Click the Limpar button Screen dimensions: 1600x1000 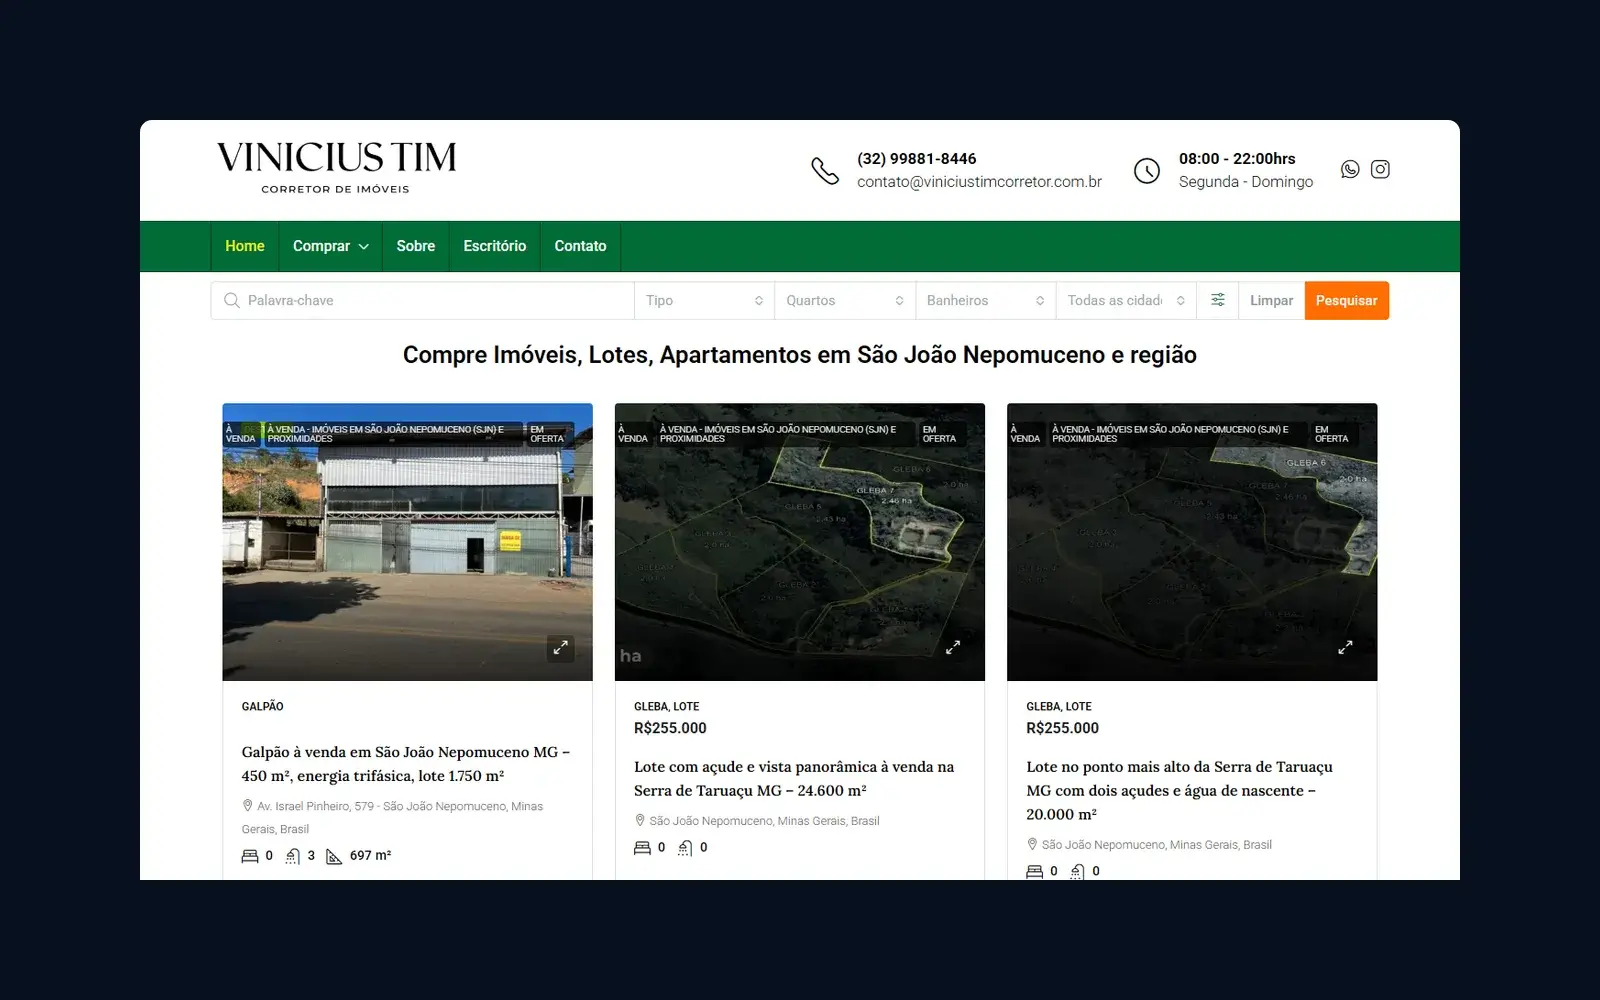[1271, 300]
